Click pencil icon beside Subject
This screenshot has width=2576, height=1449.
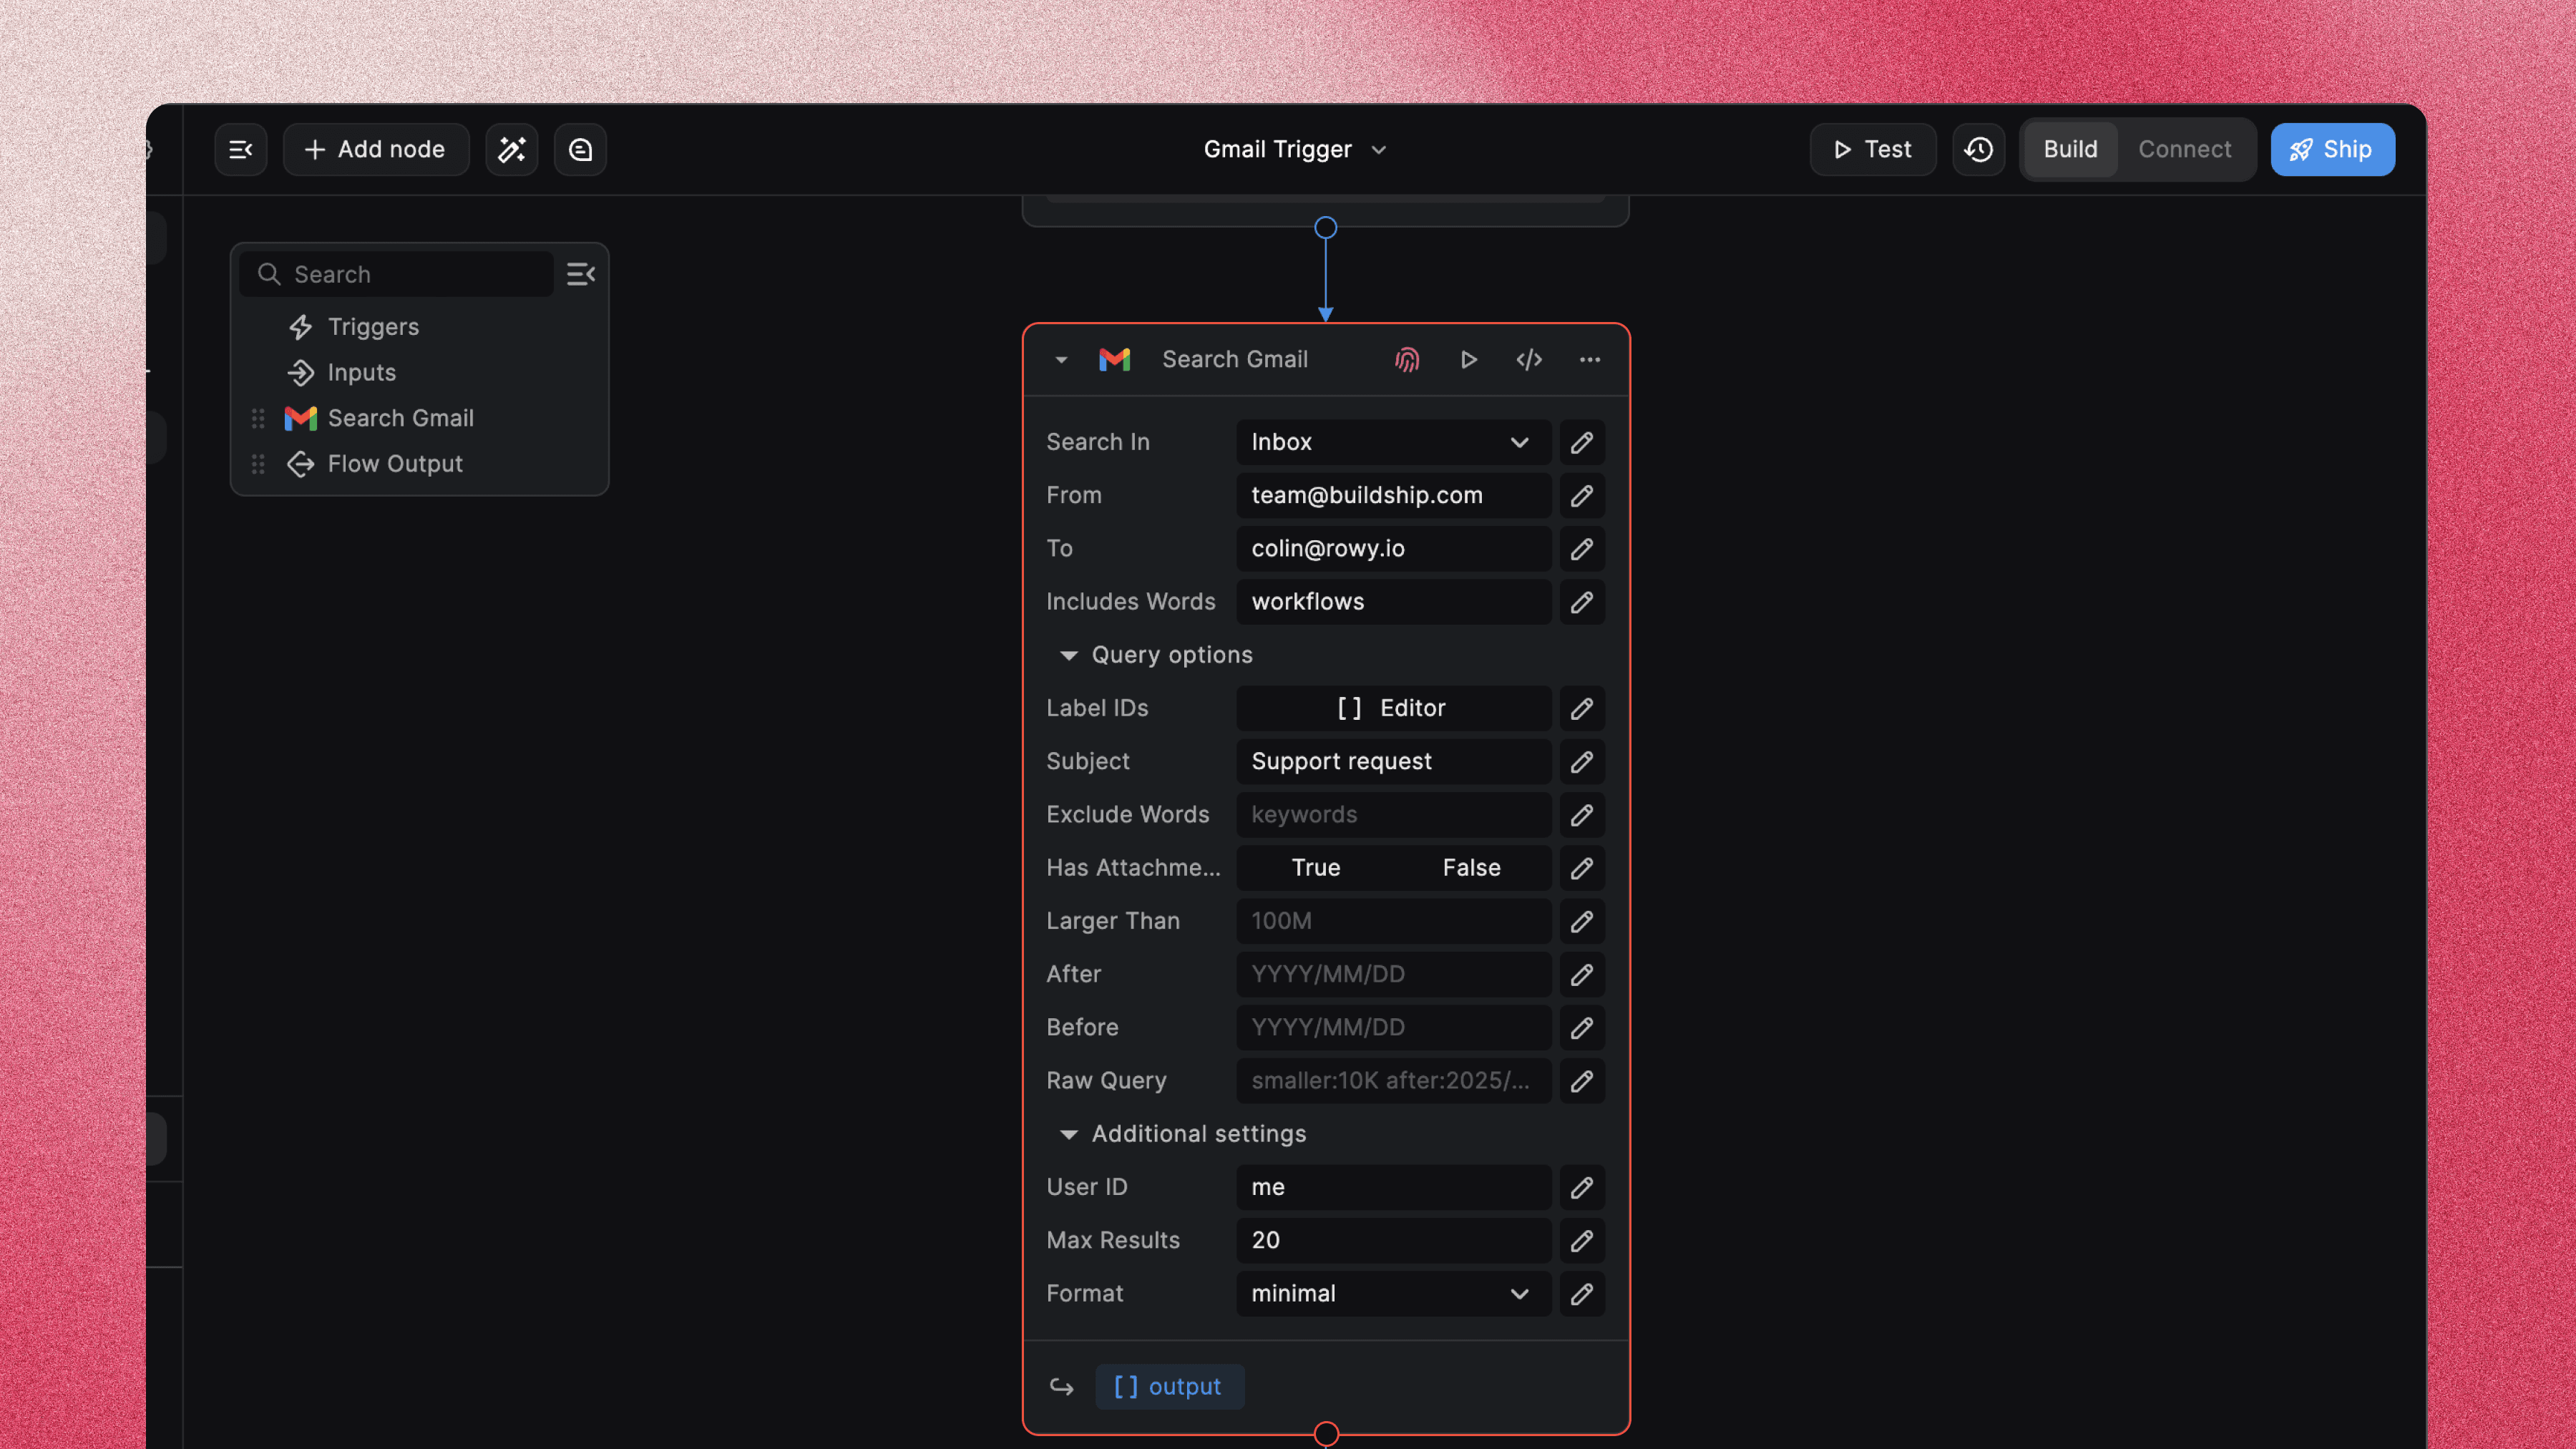1582,761
